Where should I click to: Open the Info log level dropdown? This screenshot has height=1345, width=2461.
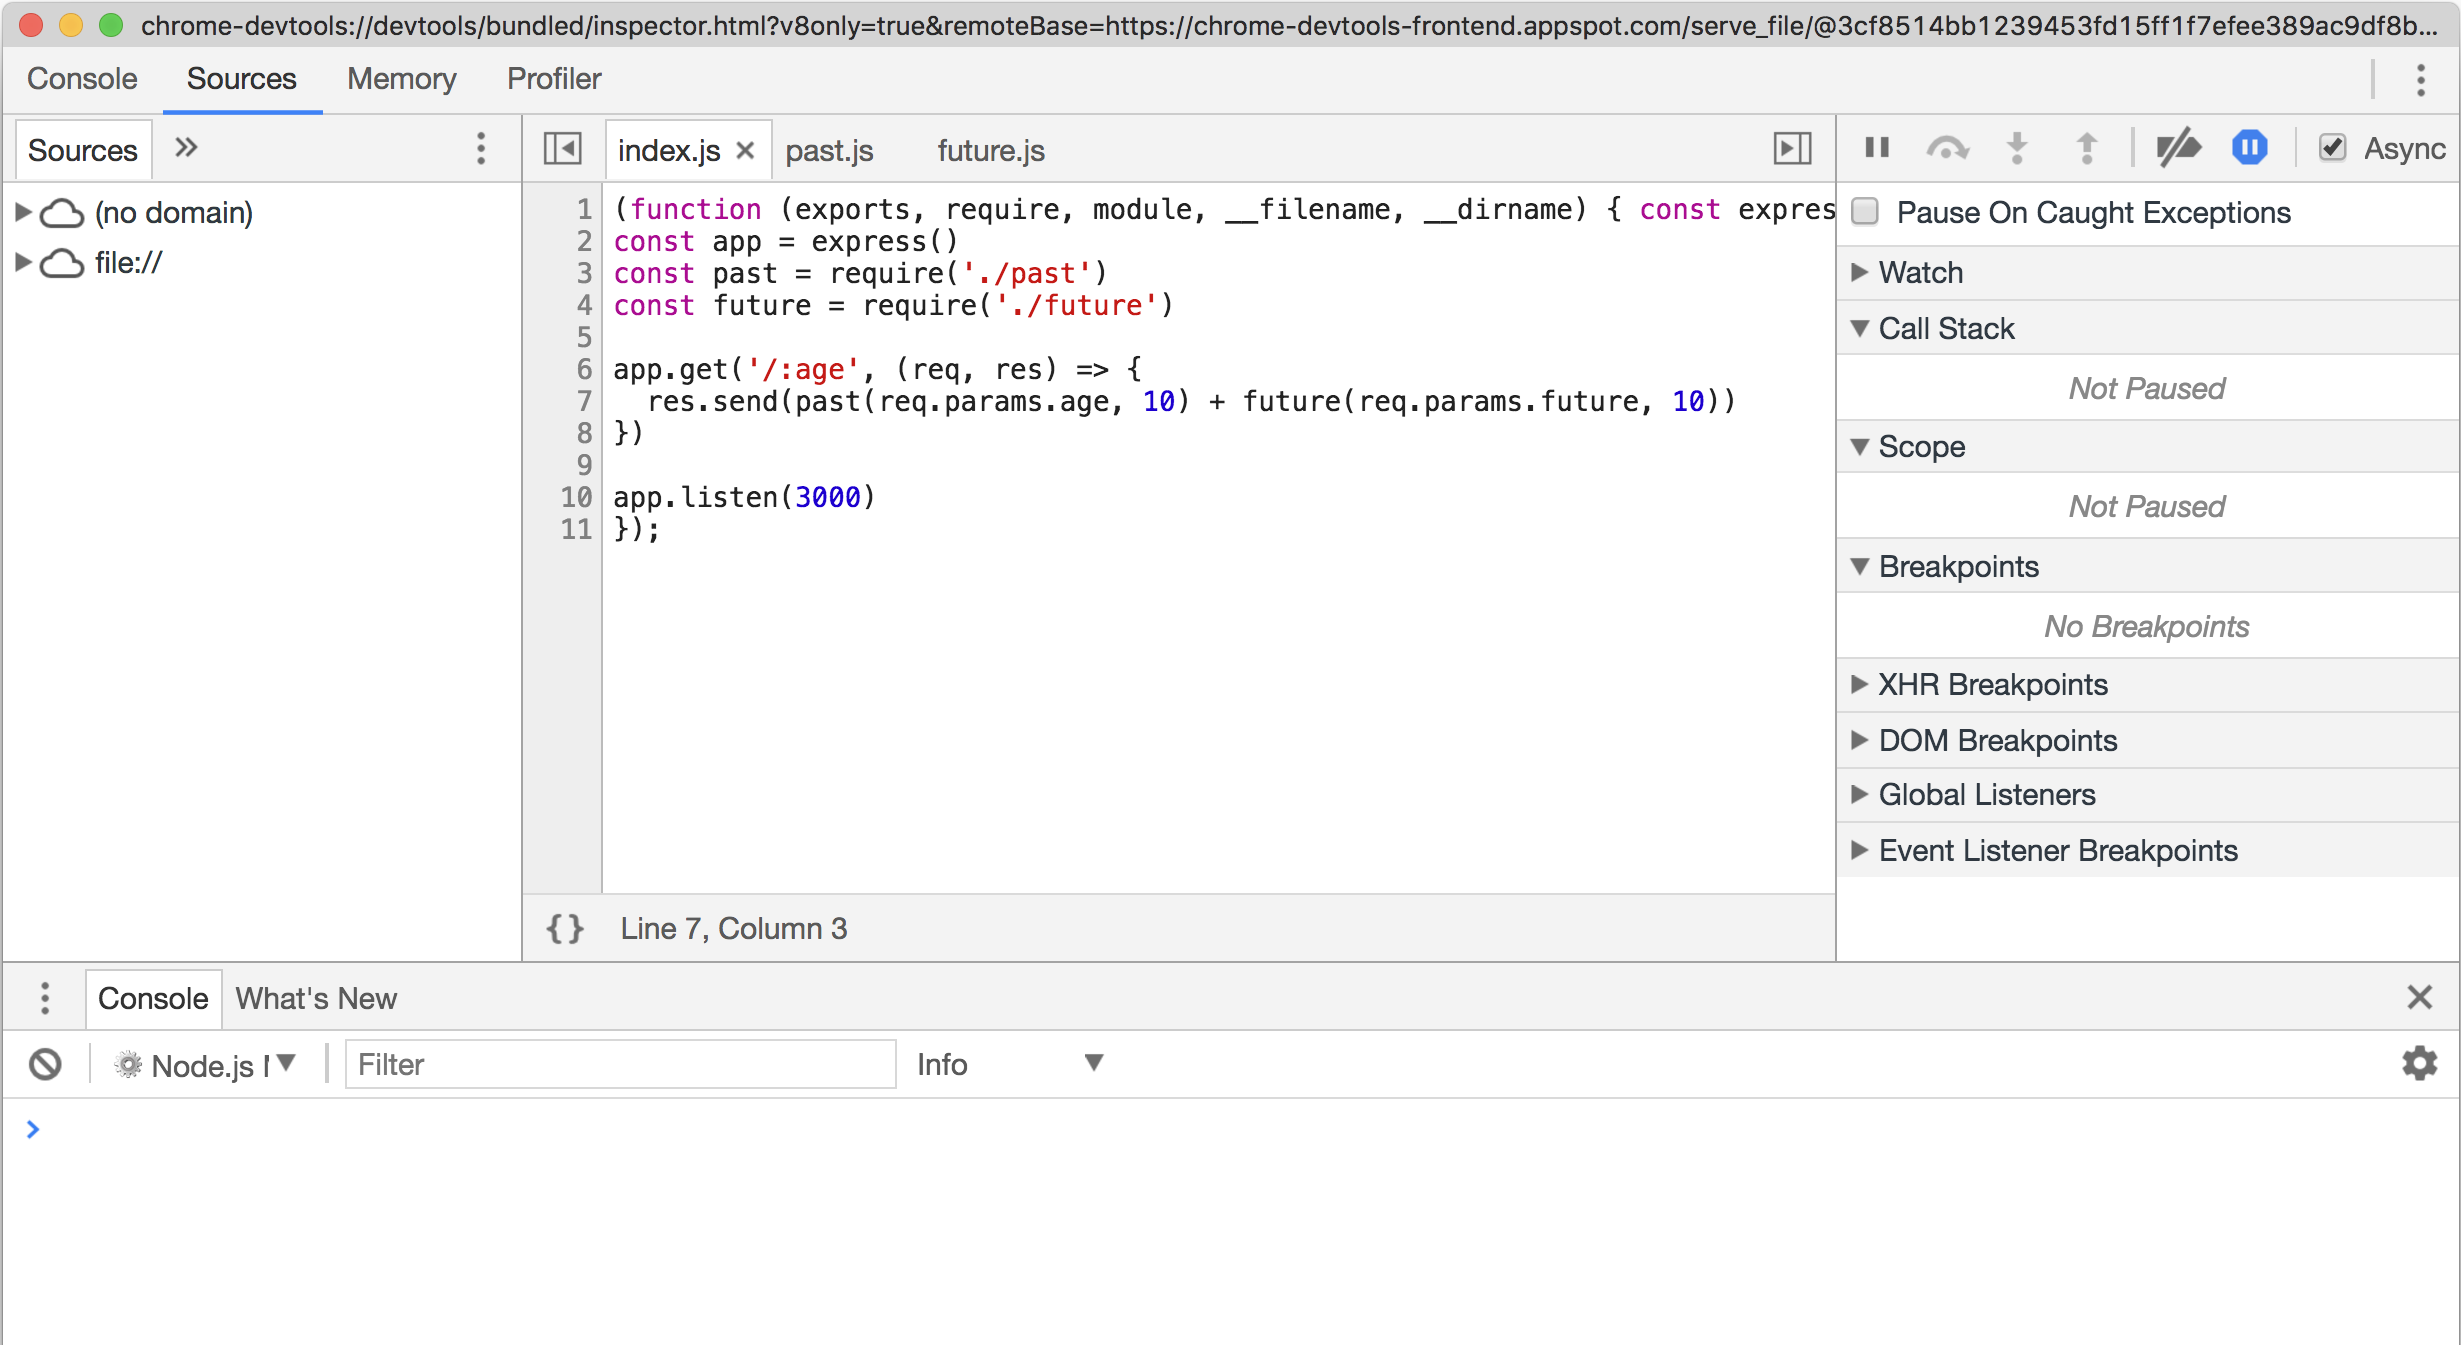1010,1064
